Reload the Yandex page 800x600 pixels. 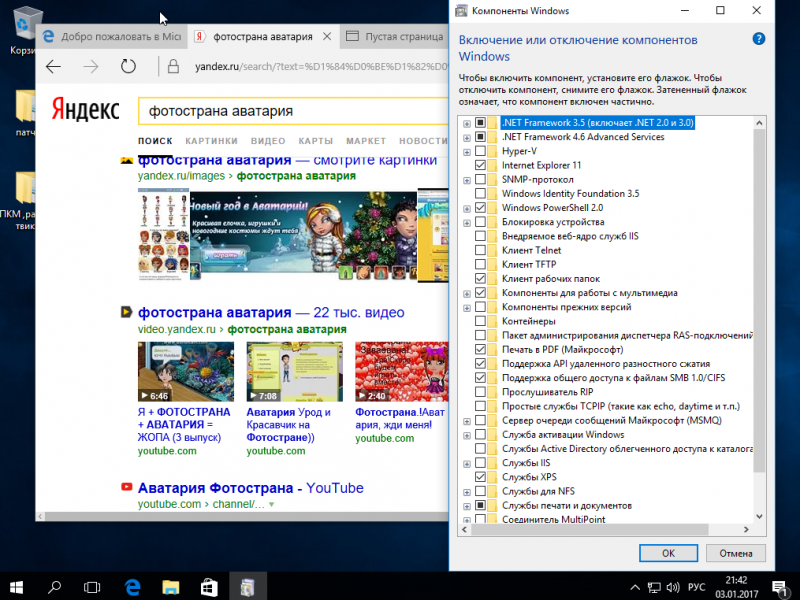tap(128, 66)
